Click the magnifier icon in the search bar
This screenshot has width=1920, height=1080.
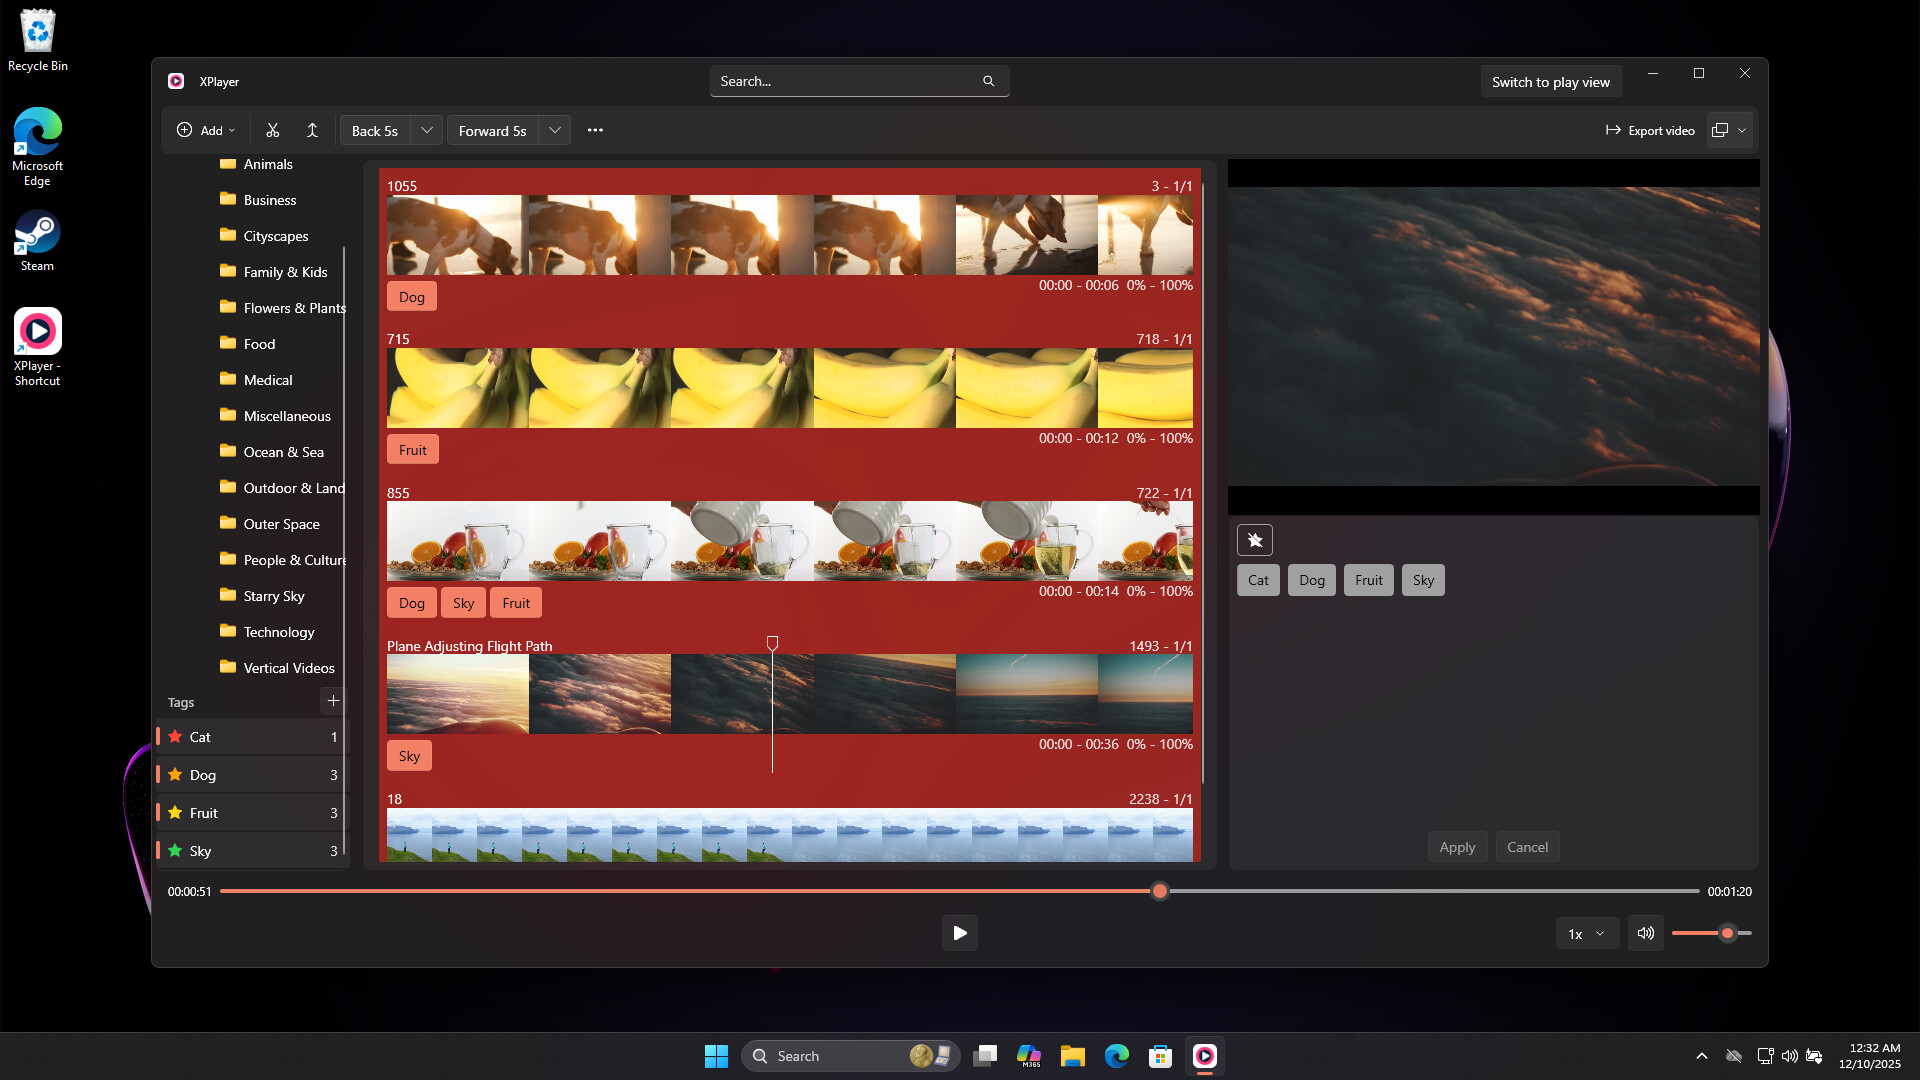tap(988, 81)
